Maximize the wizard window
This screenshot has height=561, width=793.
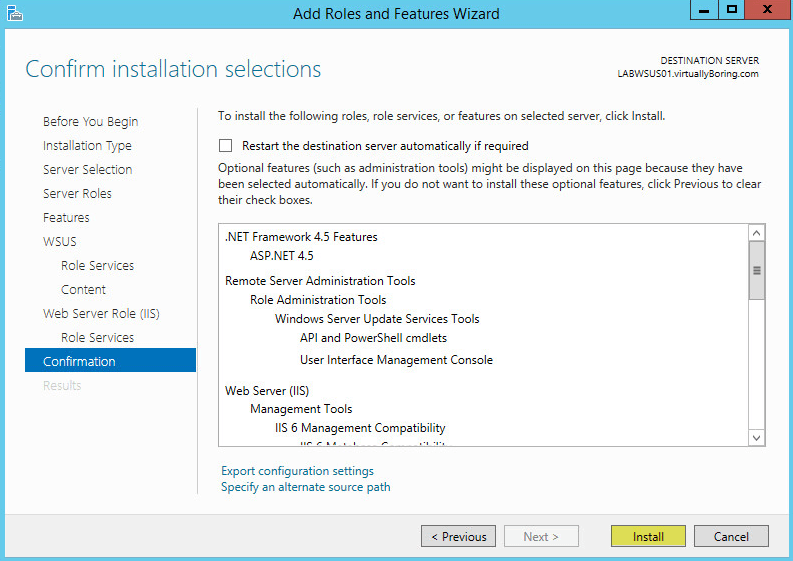(x=731, y=10)
